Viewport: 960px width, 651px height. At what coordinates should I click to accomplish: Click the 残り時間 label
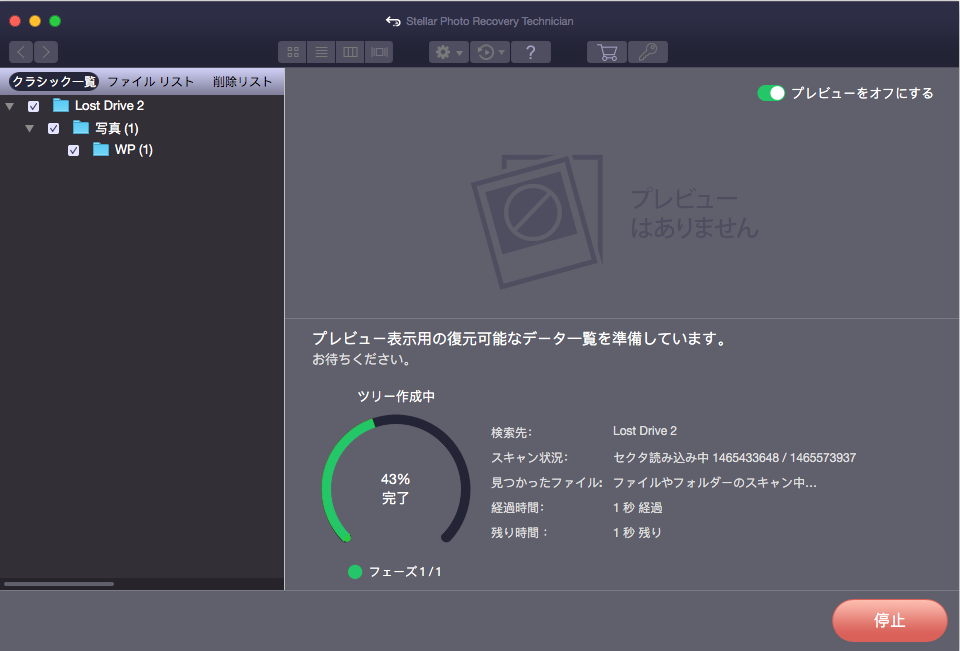click(519, 533)
